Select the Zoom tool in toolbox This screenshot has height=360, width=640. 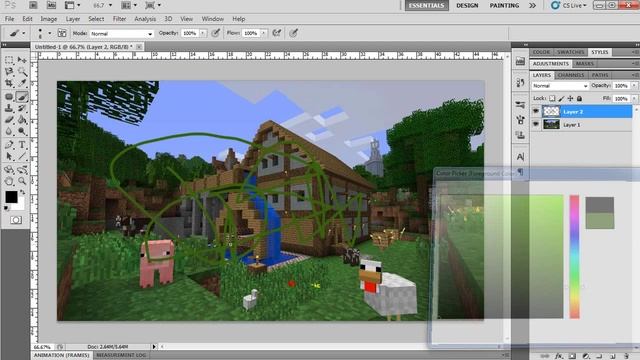click(x=22, y=181)
